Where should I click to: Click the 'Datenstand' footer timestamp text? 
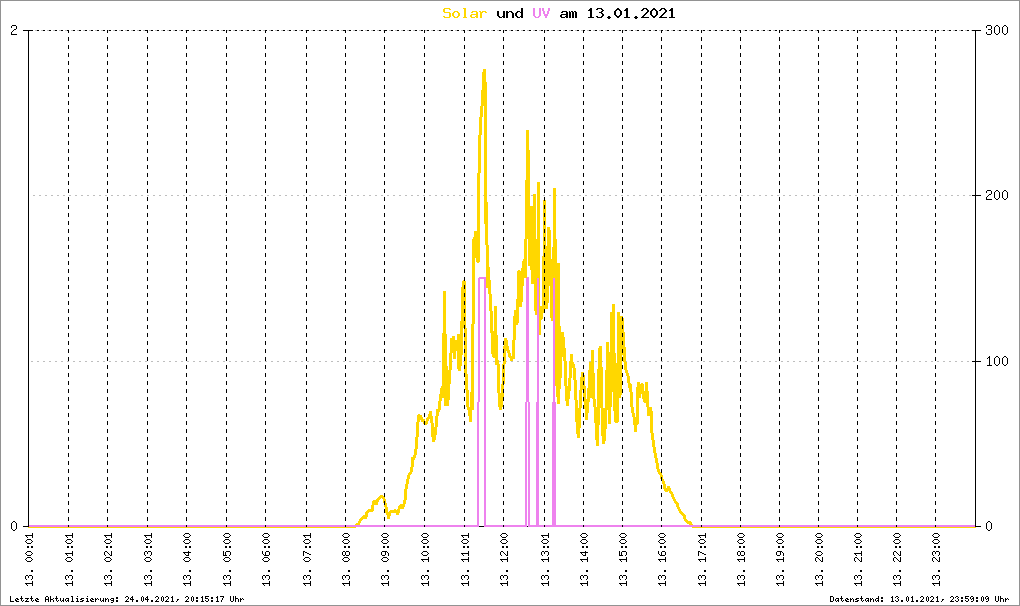click(x=919, y=599)
